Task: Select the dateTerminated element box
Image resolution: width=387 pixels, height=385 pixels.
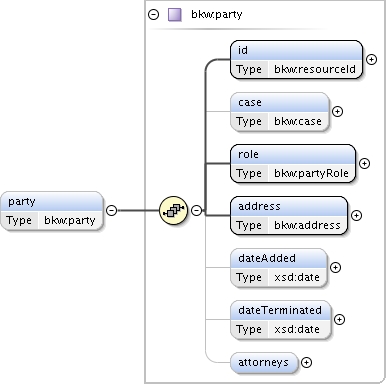Action: pos(281,320)
